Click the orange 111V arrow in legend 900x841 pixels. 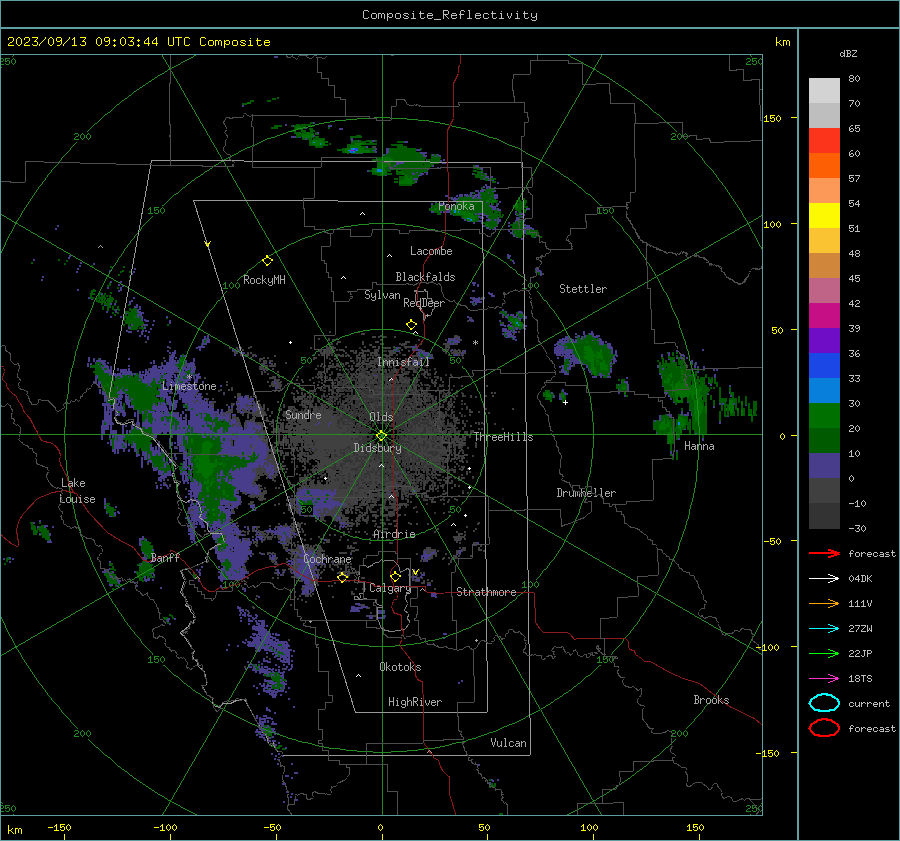pyautogui.click(x=824, y=603)
